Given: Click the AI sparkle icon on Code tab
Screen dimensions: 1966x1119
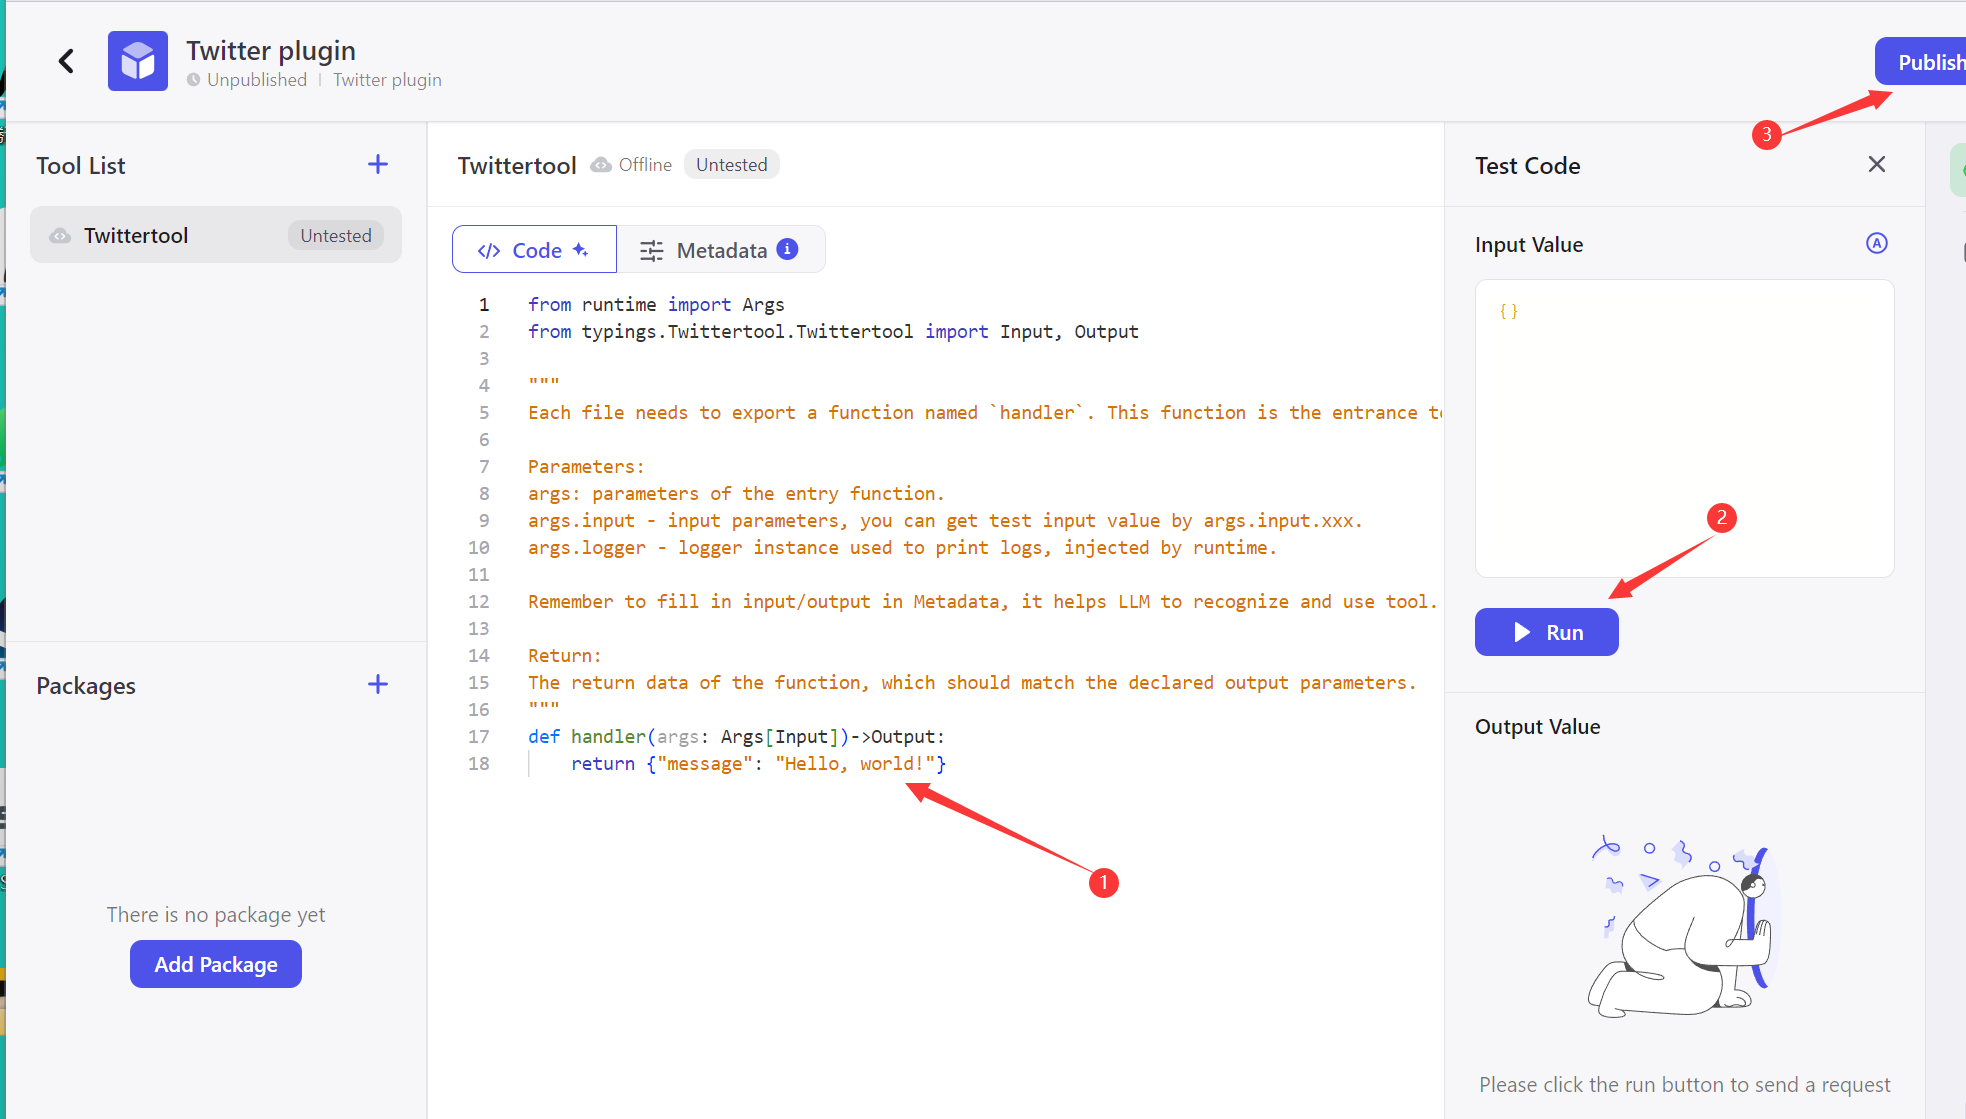Looking at the screenshot, I should (580, 250).
